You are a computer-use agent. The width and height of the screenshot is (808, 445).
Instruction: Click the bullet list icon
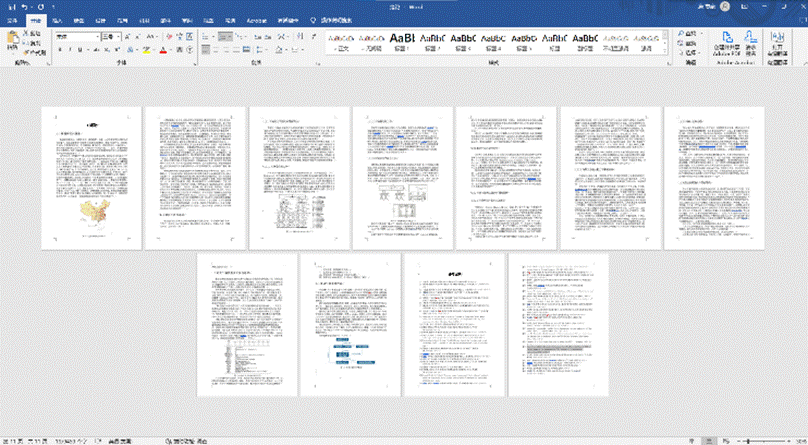(x=204, y=36)
